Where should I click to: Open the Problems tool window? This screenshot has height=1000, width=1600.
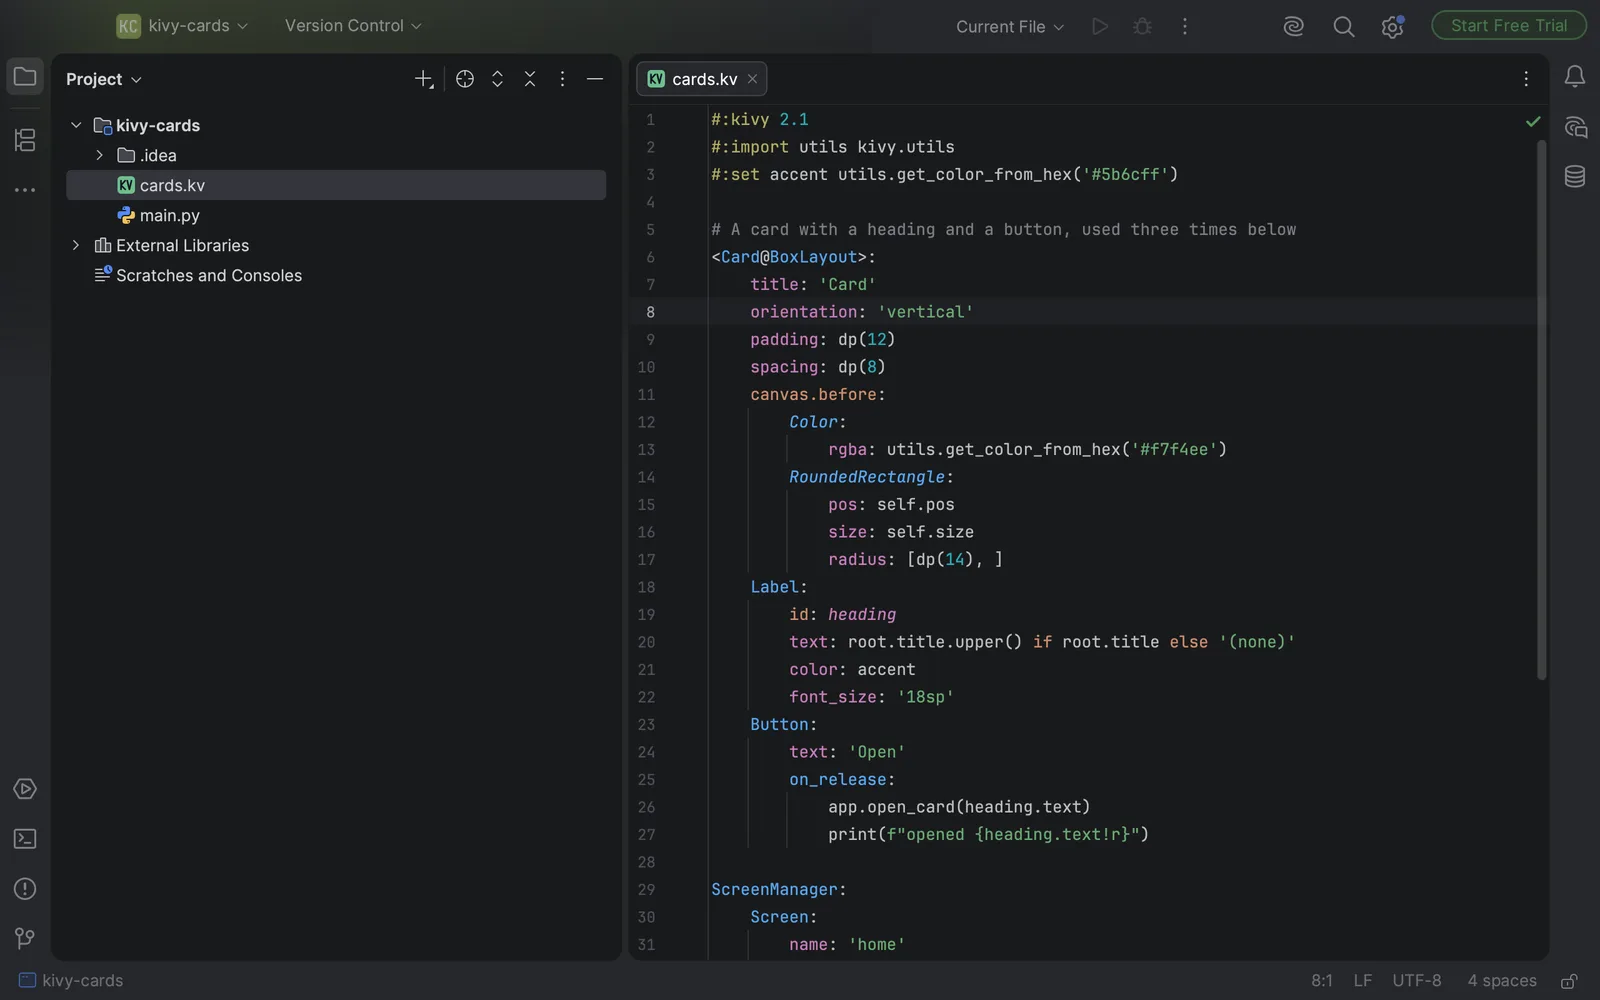pos(25,889)
